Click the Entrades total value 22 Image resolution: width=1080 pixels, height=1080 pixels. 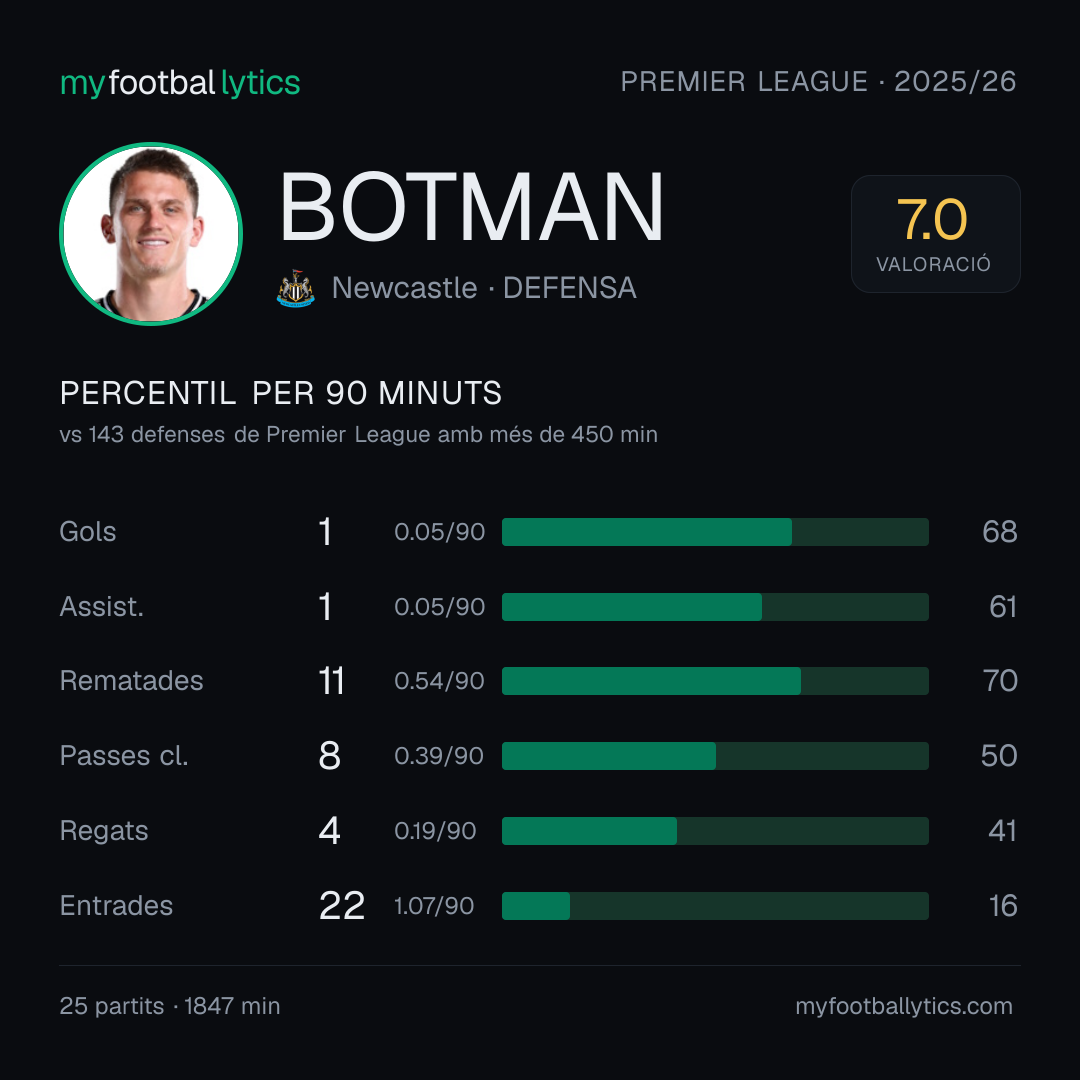coord(342,906)
